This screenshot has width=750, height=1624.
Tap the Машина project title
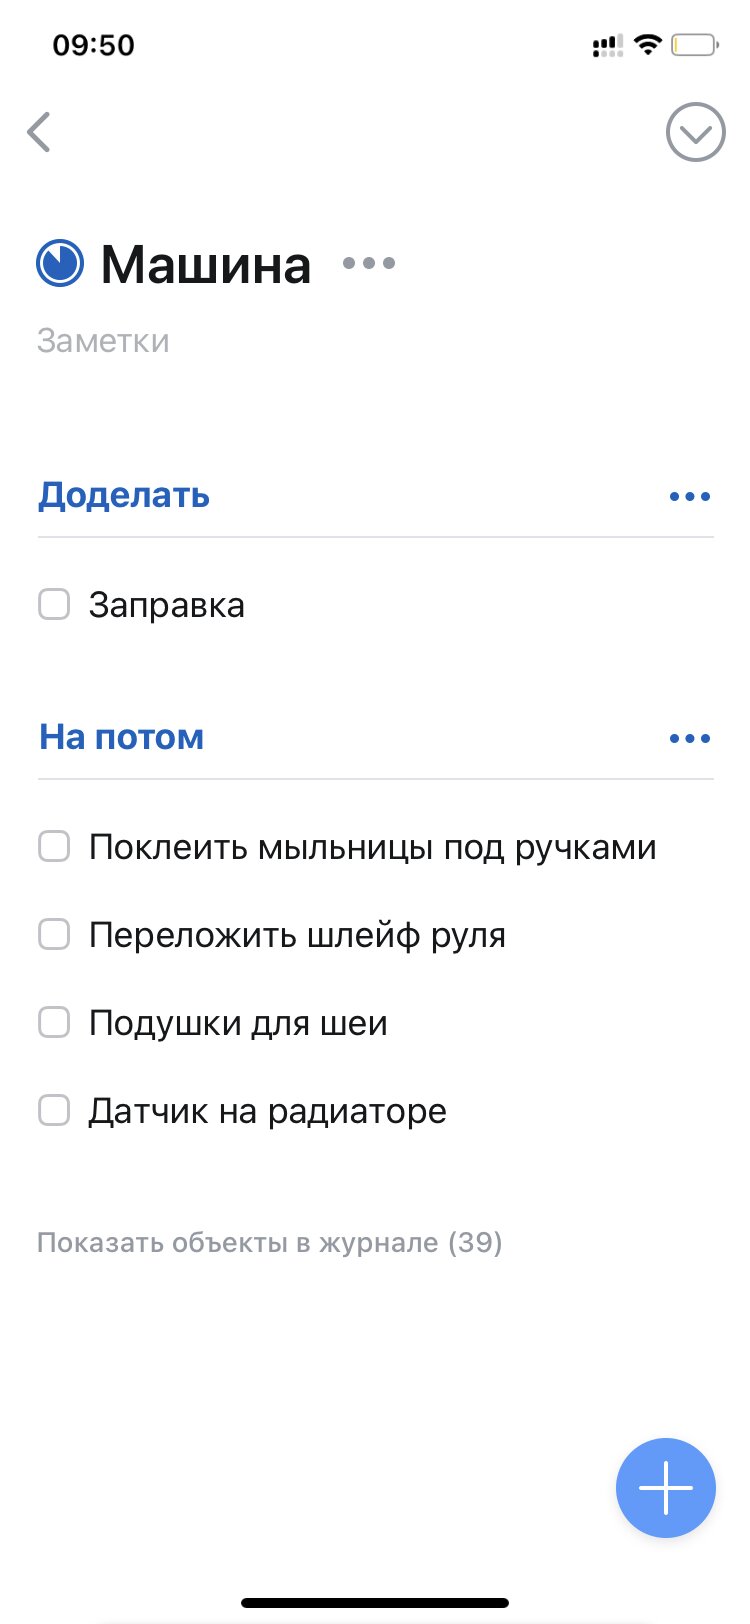pos(206,264)
